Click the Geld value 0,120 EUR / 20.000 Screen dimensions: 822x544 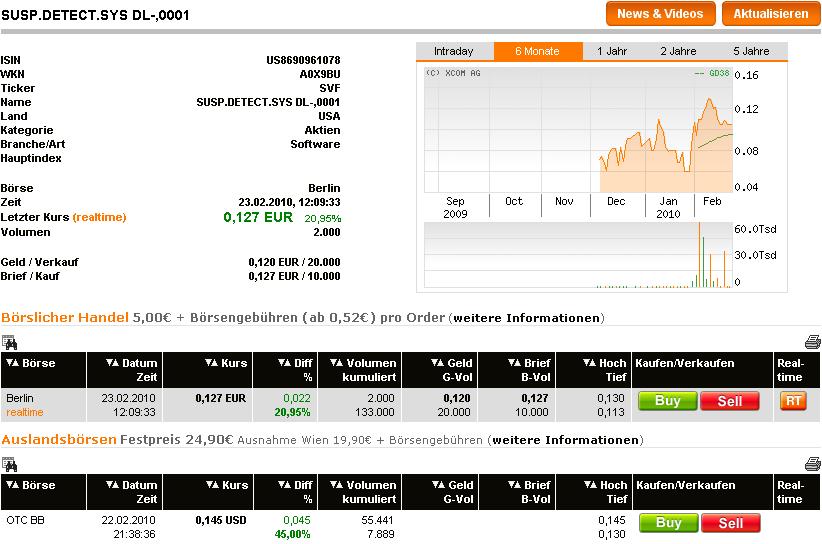click(x=294, y=262)
